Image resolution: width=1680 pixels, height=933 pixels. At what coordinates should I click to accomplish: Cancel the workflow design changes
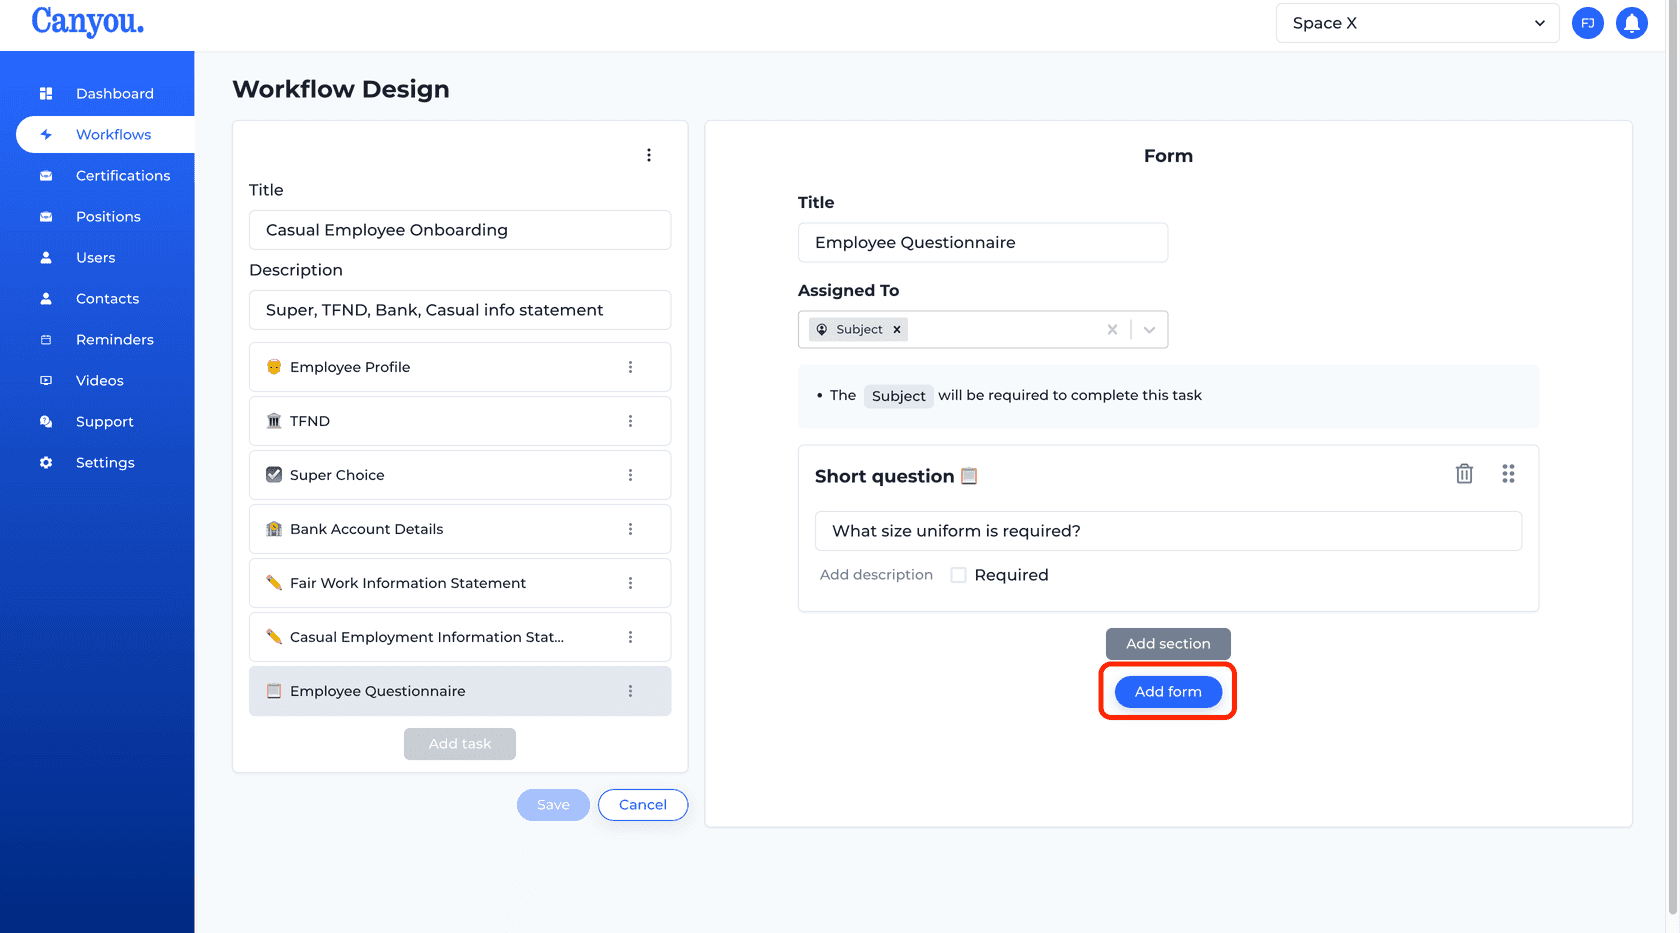point(643,804)
